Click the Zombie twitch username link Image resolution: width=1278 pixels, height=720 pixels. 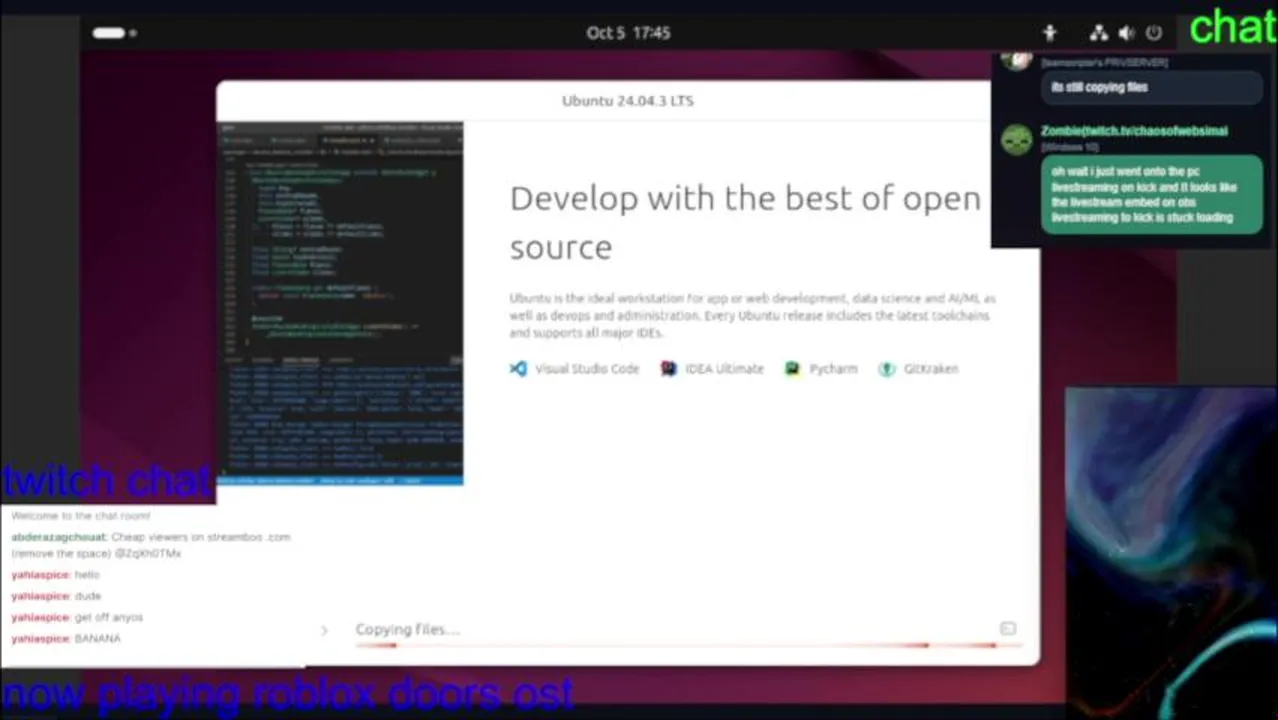point(1134,131)
